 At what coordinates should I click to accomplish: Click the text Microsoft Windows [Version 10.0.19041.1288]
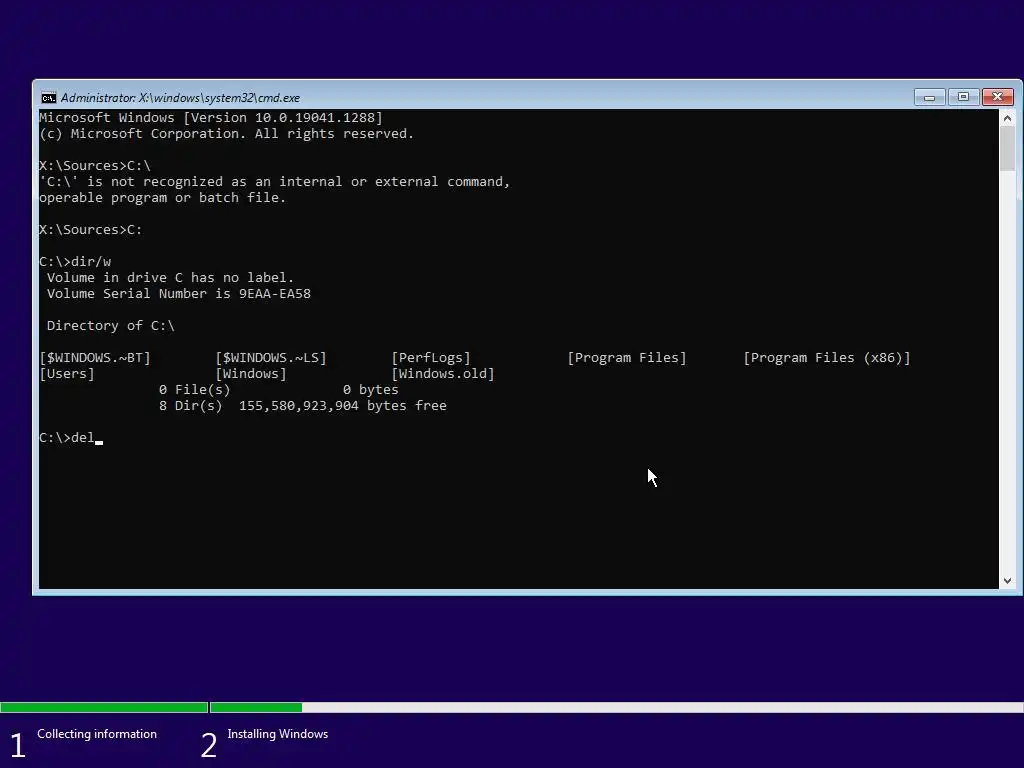(x=211, y=118)
